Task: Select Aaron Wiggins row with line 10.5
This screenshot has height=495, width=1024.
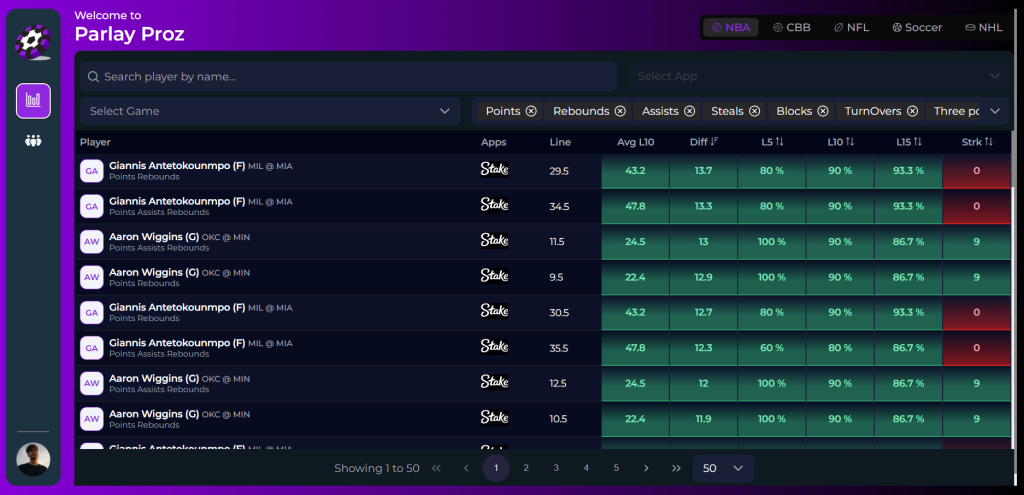Action: tap(544, 419)
